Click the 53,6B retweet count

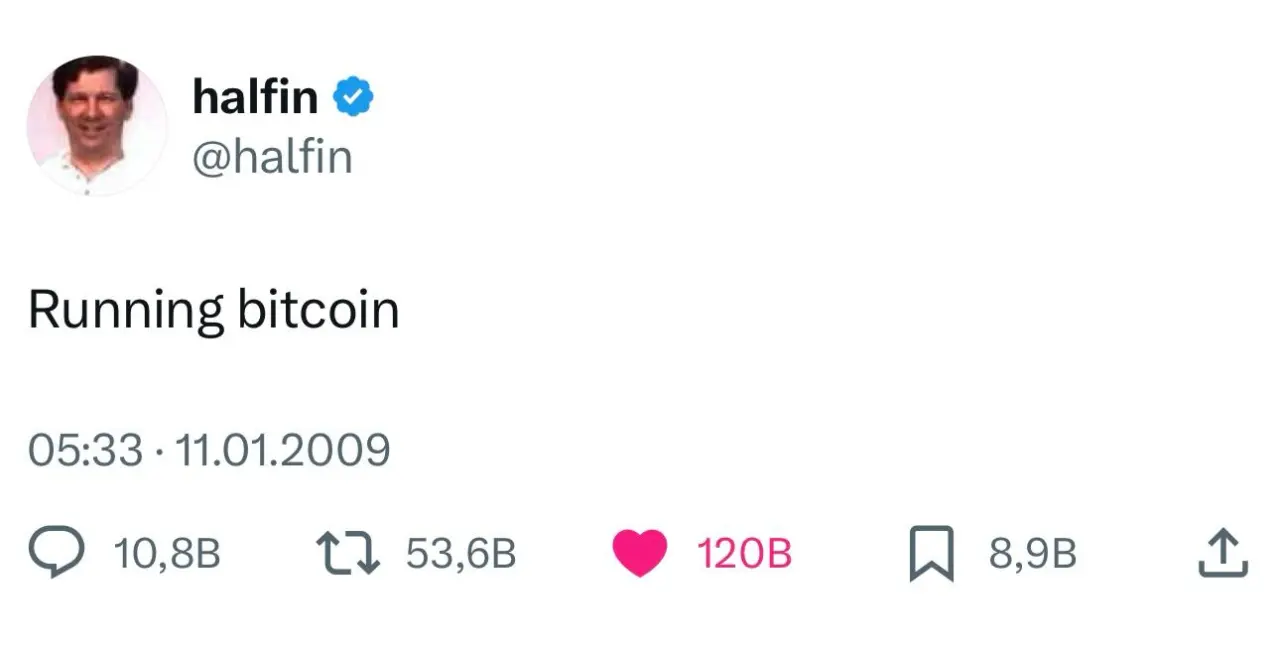click(x=462, y=550)
